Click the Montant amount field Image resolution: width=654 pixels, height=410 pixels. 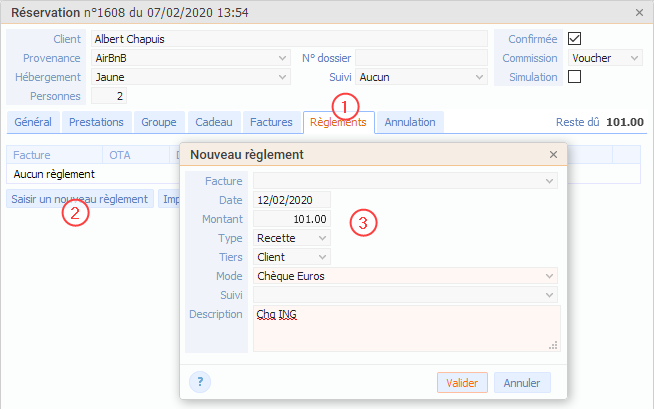point(292,219)
